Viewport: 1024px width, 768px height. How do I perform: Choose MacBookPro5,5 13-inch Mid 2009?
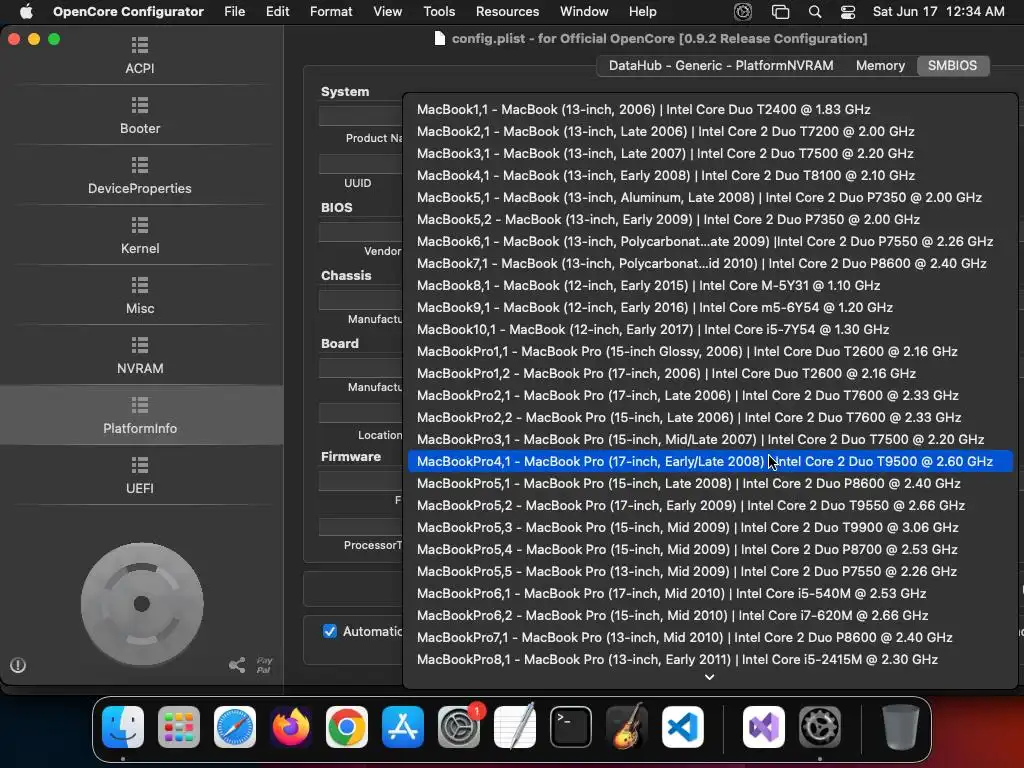point(710,571)
